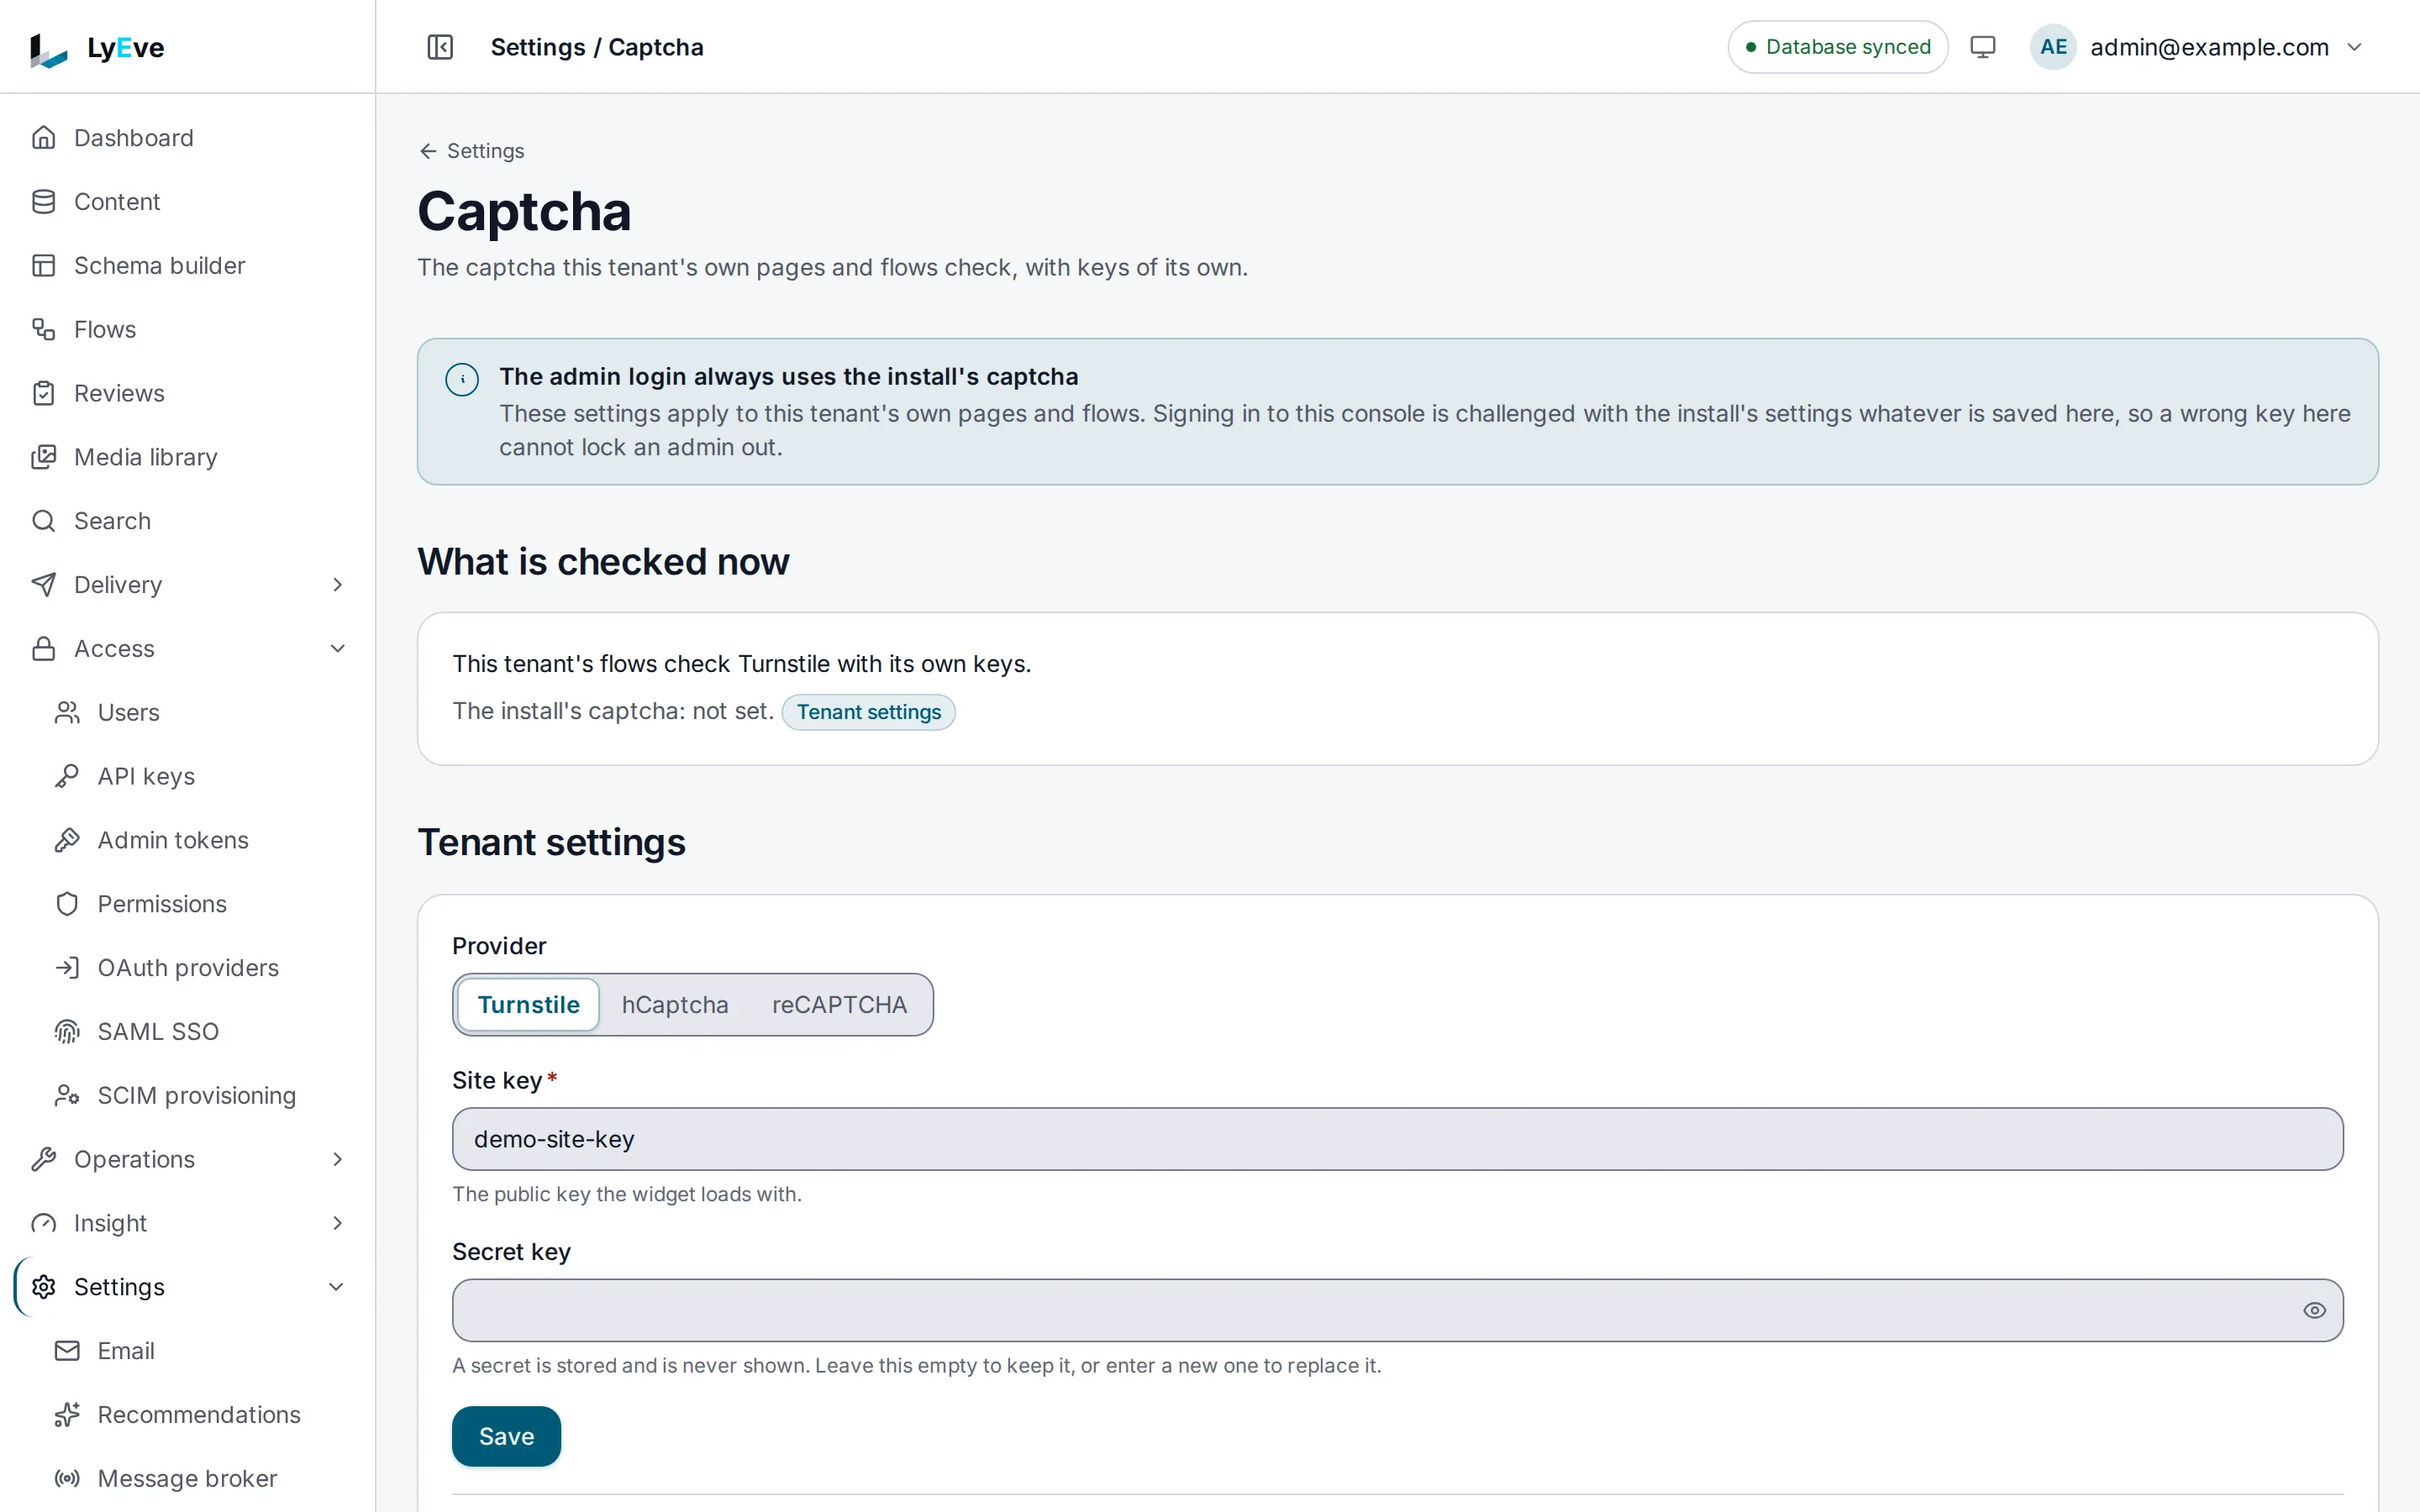This screenshot has height=1512, width=2420.
Task: Click the LyEve brand name
Action: 126,48
